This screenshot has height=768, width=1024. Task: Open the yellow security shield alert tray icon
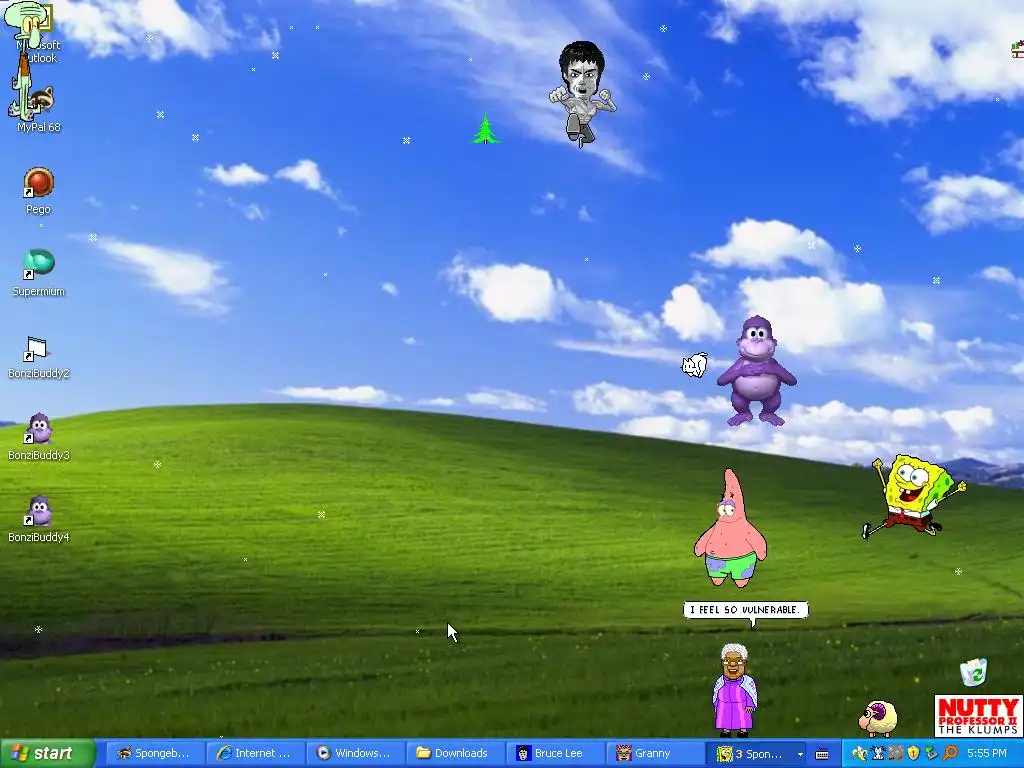coord(914,754)
